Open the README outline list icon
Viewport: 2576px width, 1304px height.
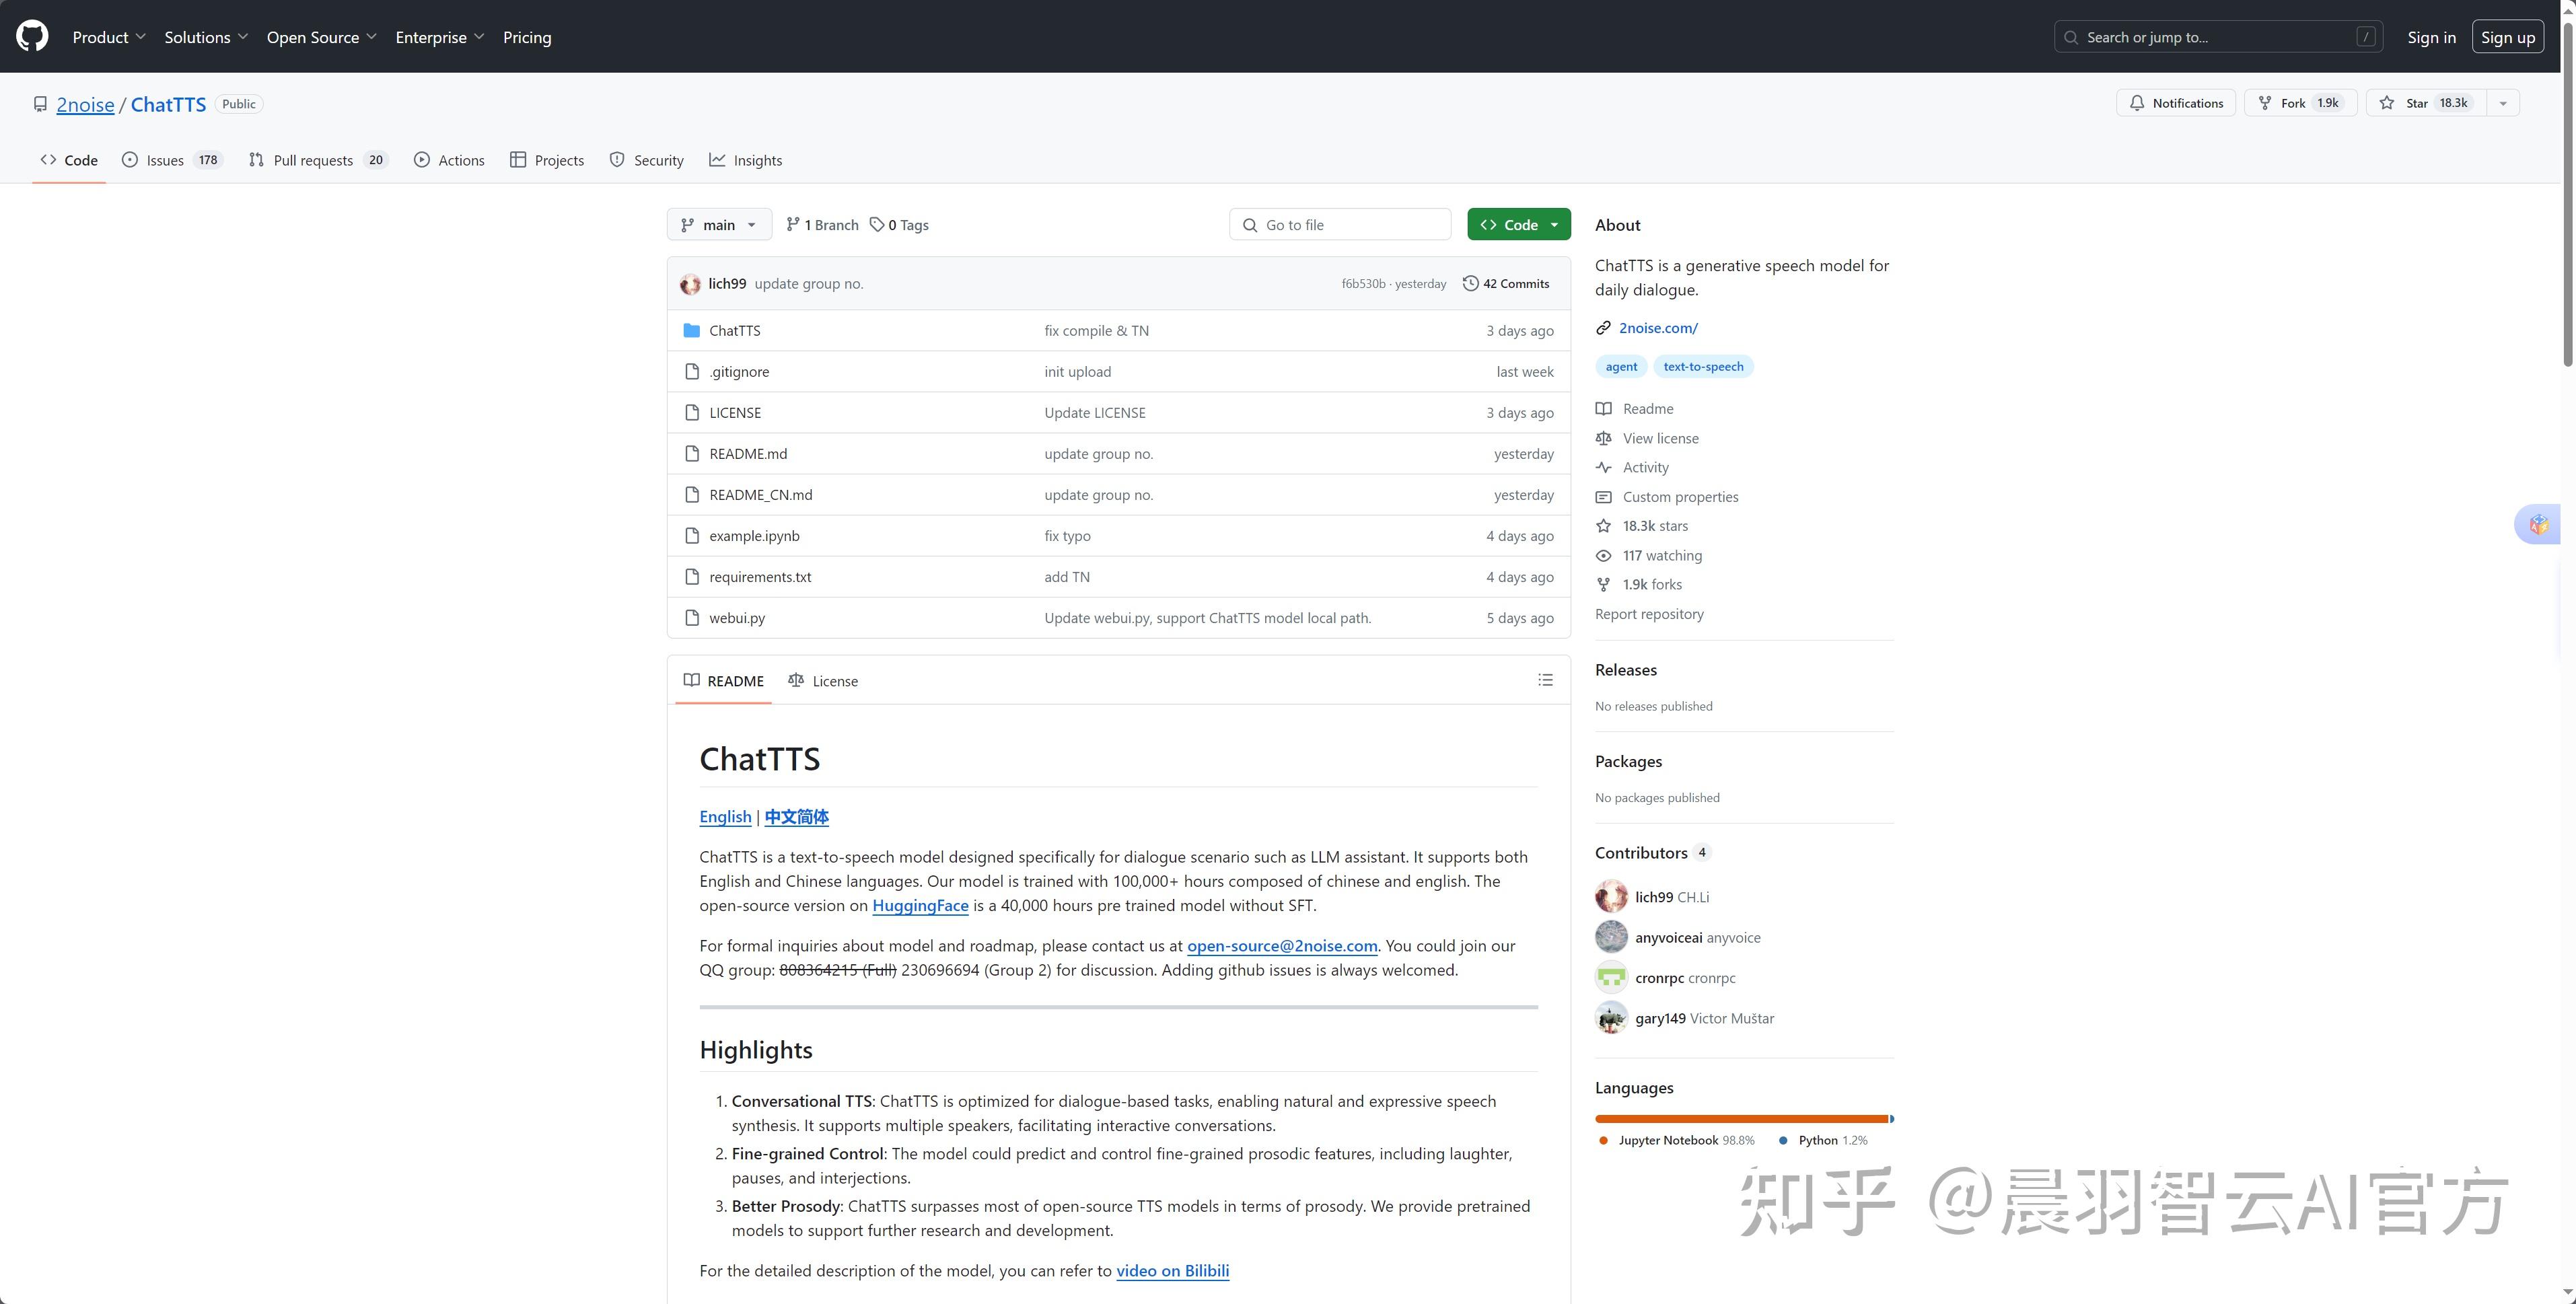(x=1545, y=680)
